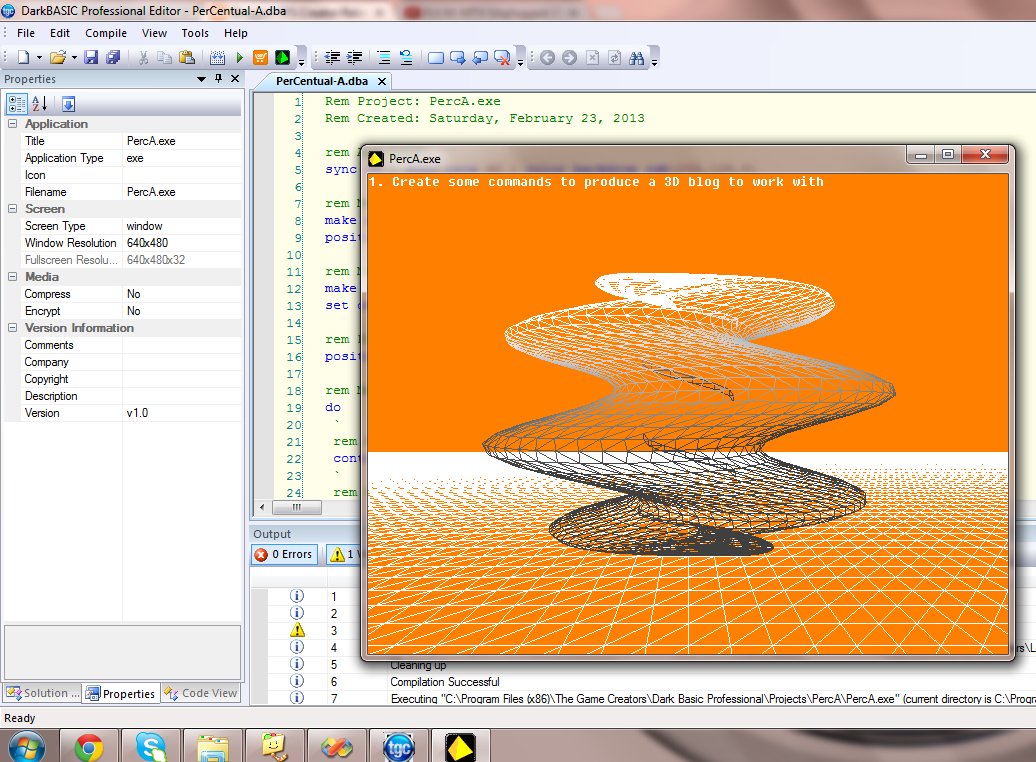The width and height of the screenshot is (1036, 762).
Task: Collapse the Version Information property group
Action: (12, 327)
